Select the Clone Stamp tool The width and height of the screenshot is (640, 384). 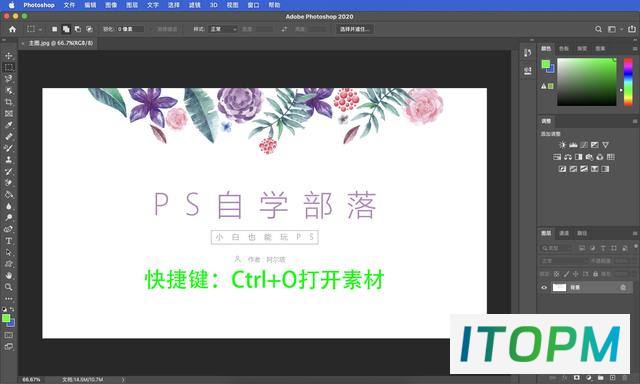point(9,160)
